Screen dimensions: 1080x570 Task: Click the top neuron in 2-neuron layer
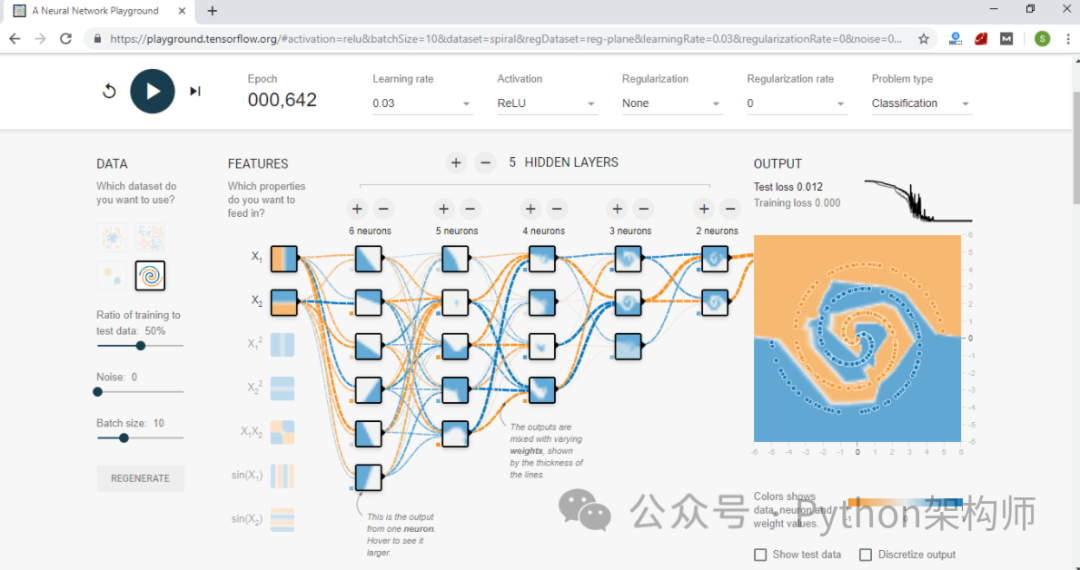click(x=715, y=259)
